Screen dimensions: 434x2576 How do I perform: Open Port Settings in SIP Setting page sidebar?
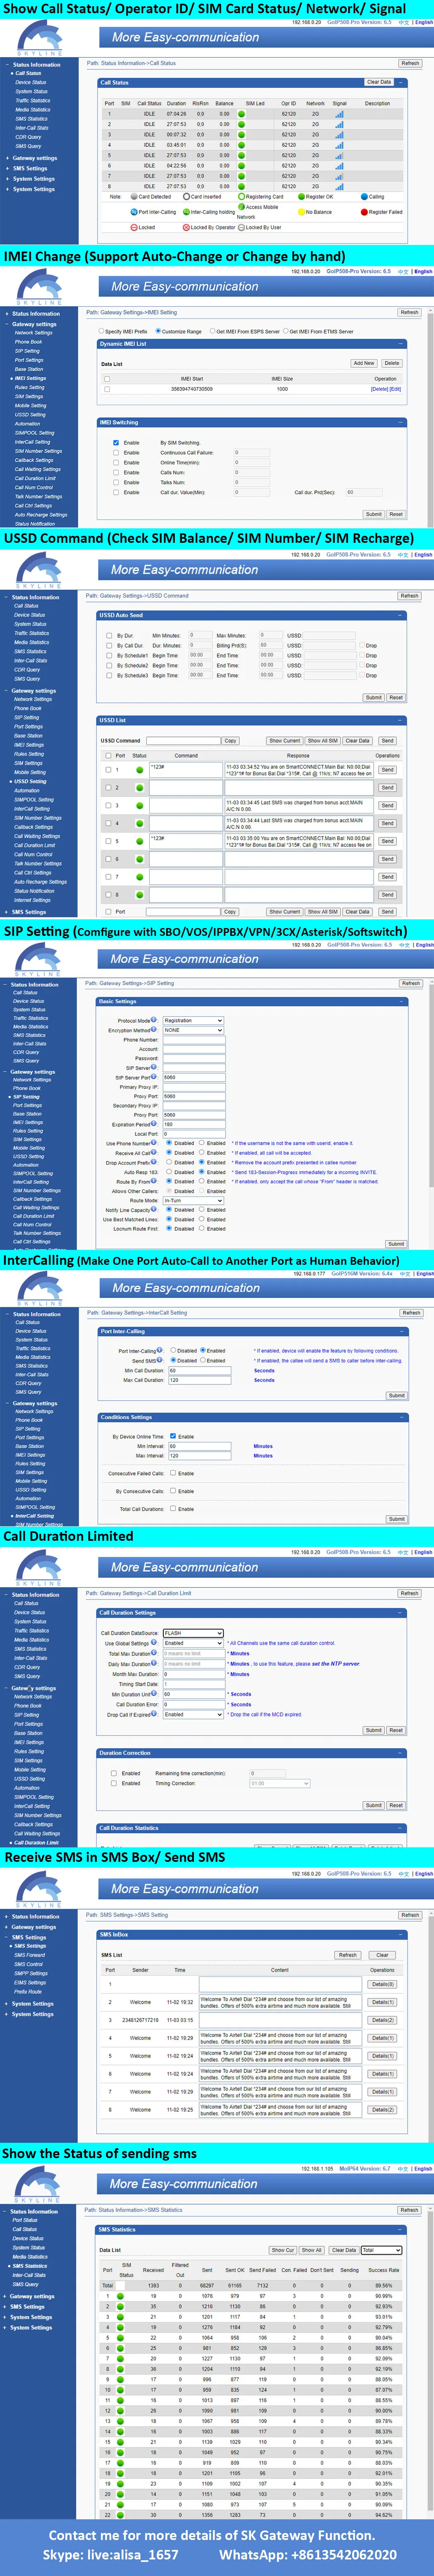tap(28, 1105)
